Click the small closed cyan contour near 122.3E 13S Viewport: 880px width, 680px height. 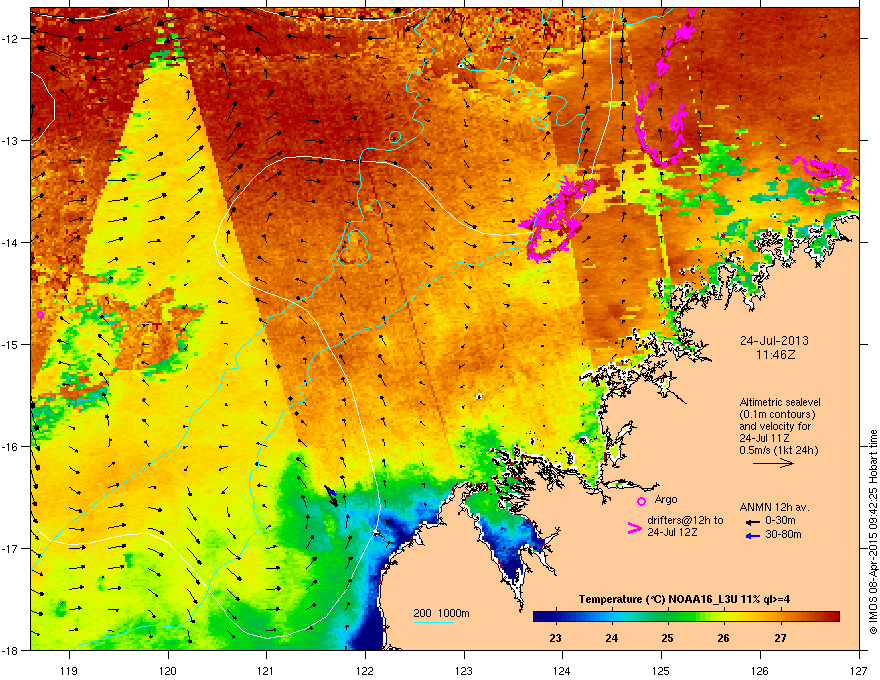pyautogui.click(x=395, y=137)
